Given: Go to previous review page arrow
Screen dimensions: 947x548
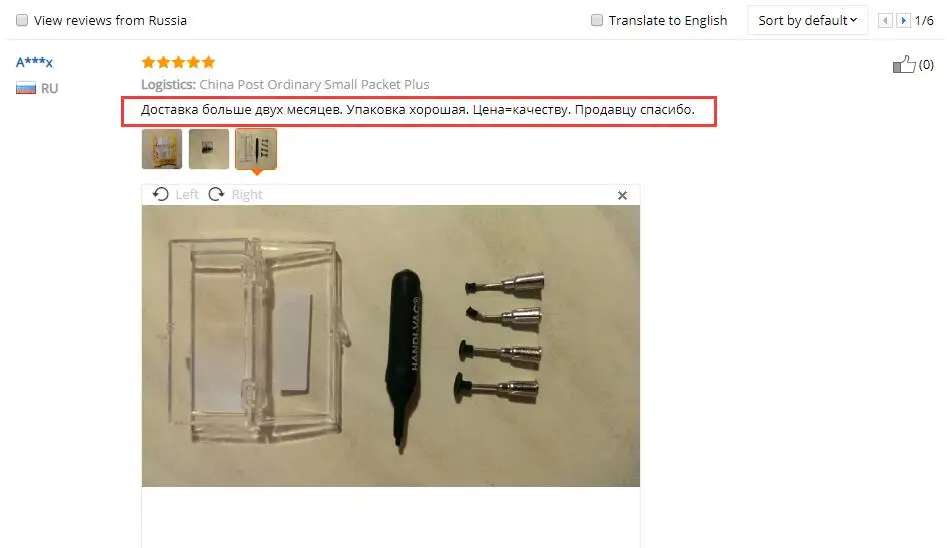Looking at the screenshot, I should (885, 21).
